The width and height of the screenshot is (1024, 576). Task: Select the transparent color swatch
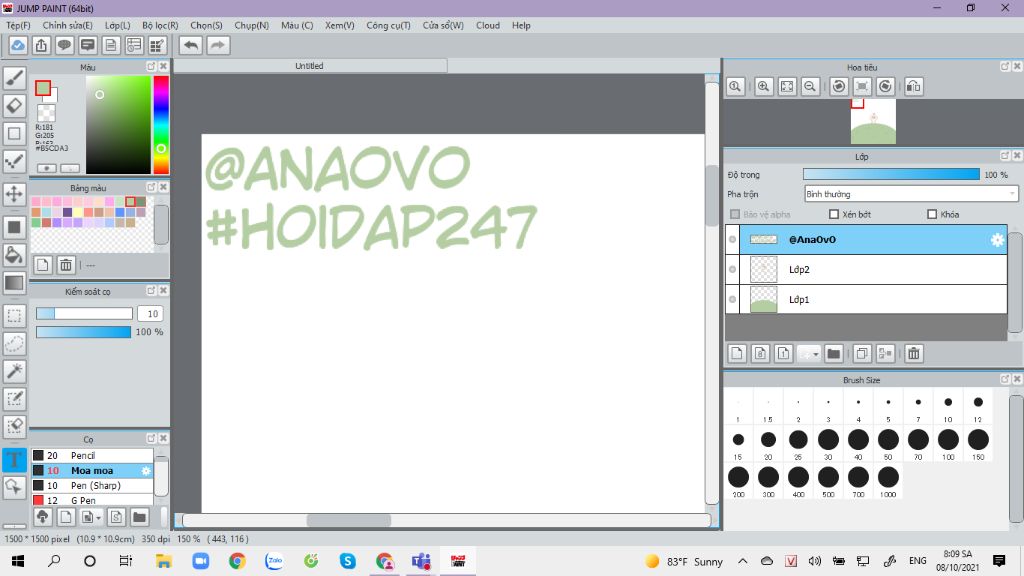click(x=46, y=114)
